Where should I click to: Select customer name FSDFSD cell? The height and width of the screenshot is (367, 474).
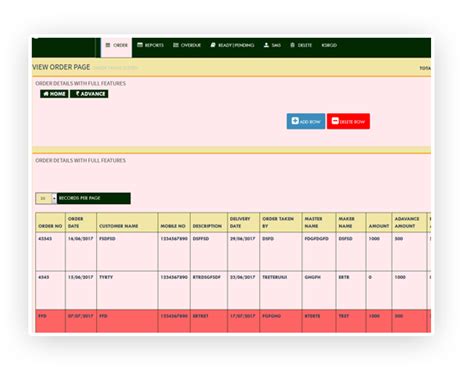(127, 252)
